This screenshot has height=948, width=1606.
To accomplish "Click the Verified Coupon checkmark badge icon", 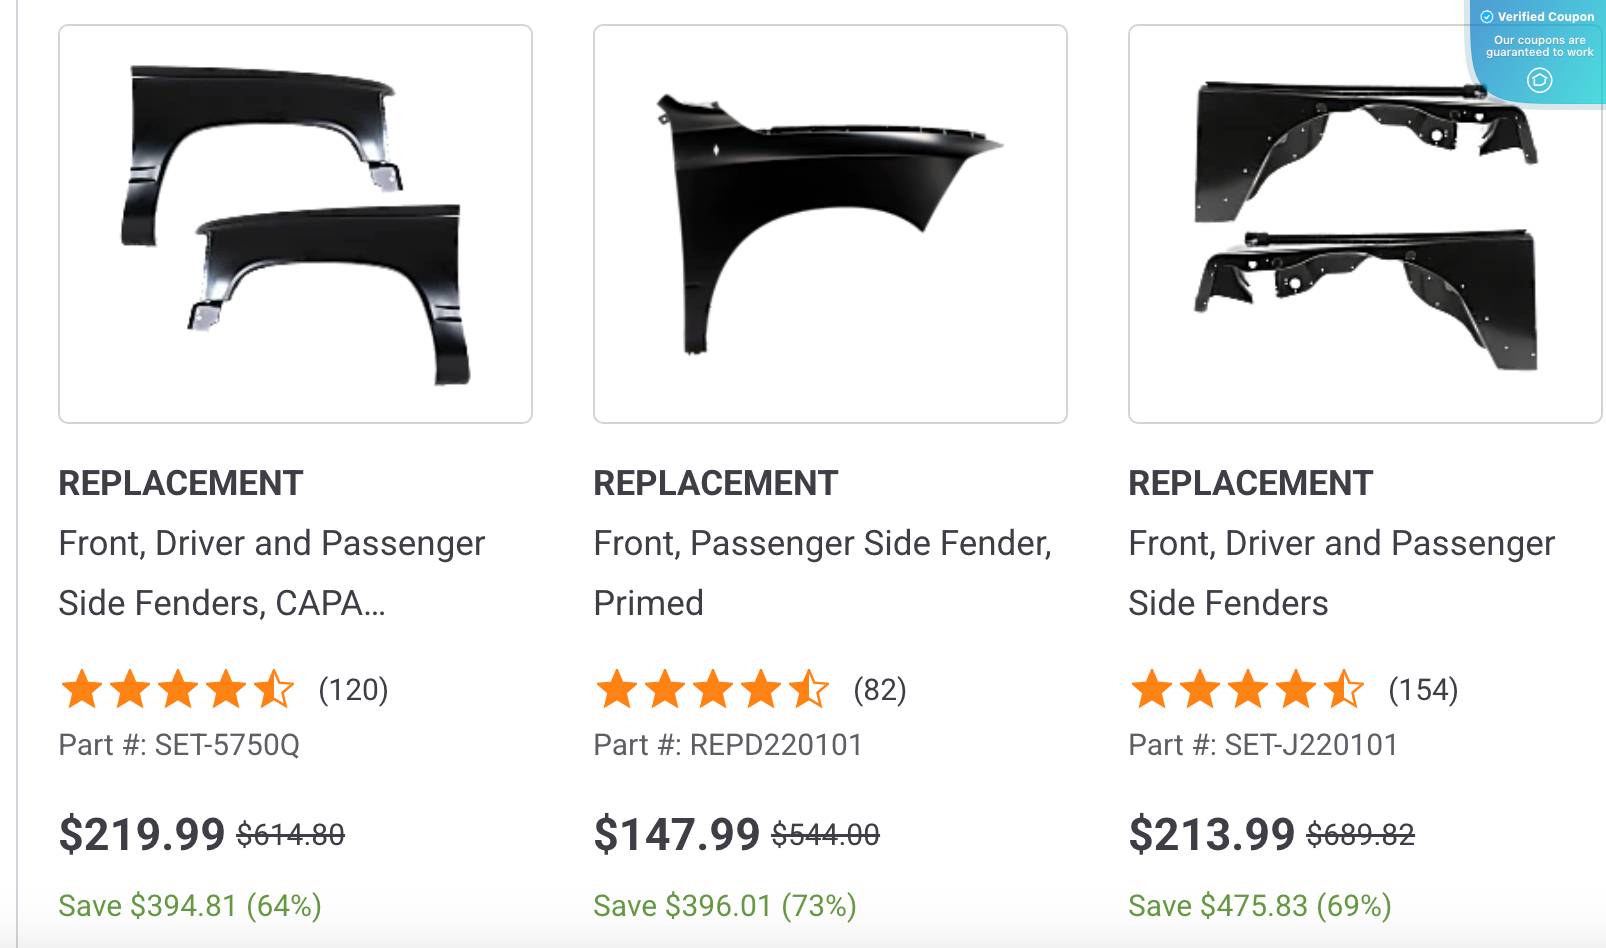I will pyautogui.click(x=1487, y=16).
